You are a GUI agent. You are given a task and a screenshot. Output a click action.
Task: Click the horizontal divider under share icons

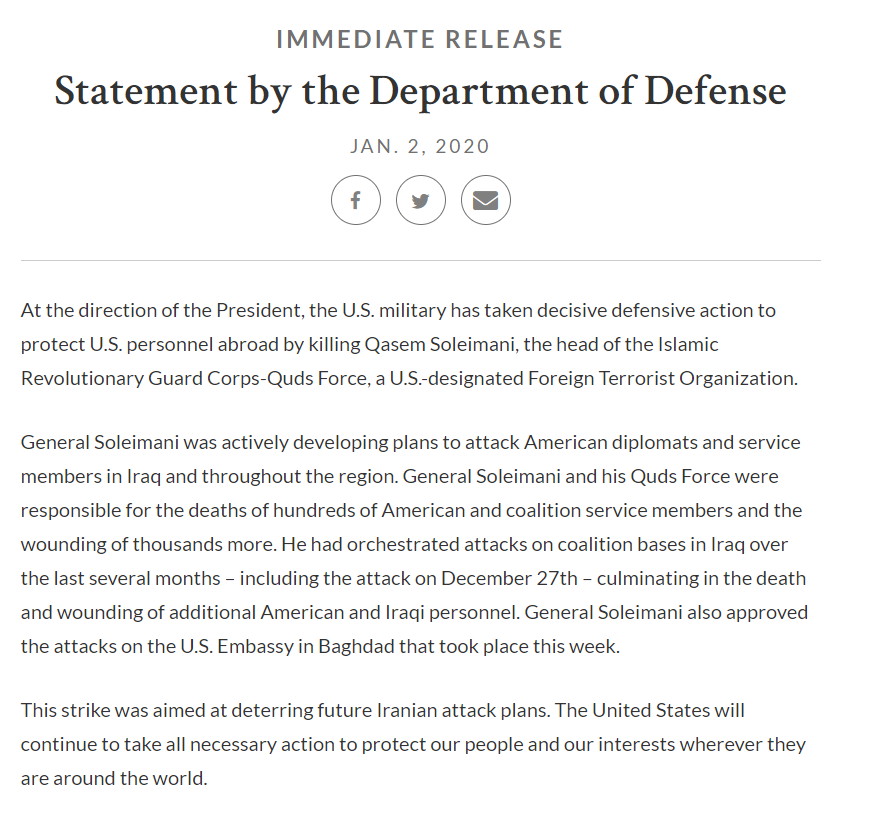[420, 260]
